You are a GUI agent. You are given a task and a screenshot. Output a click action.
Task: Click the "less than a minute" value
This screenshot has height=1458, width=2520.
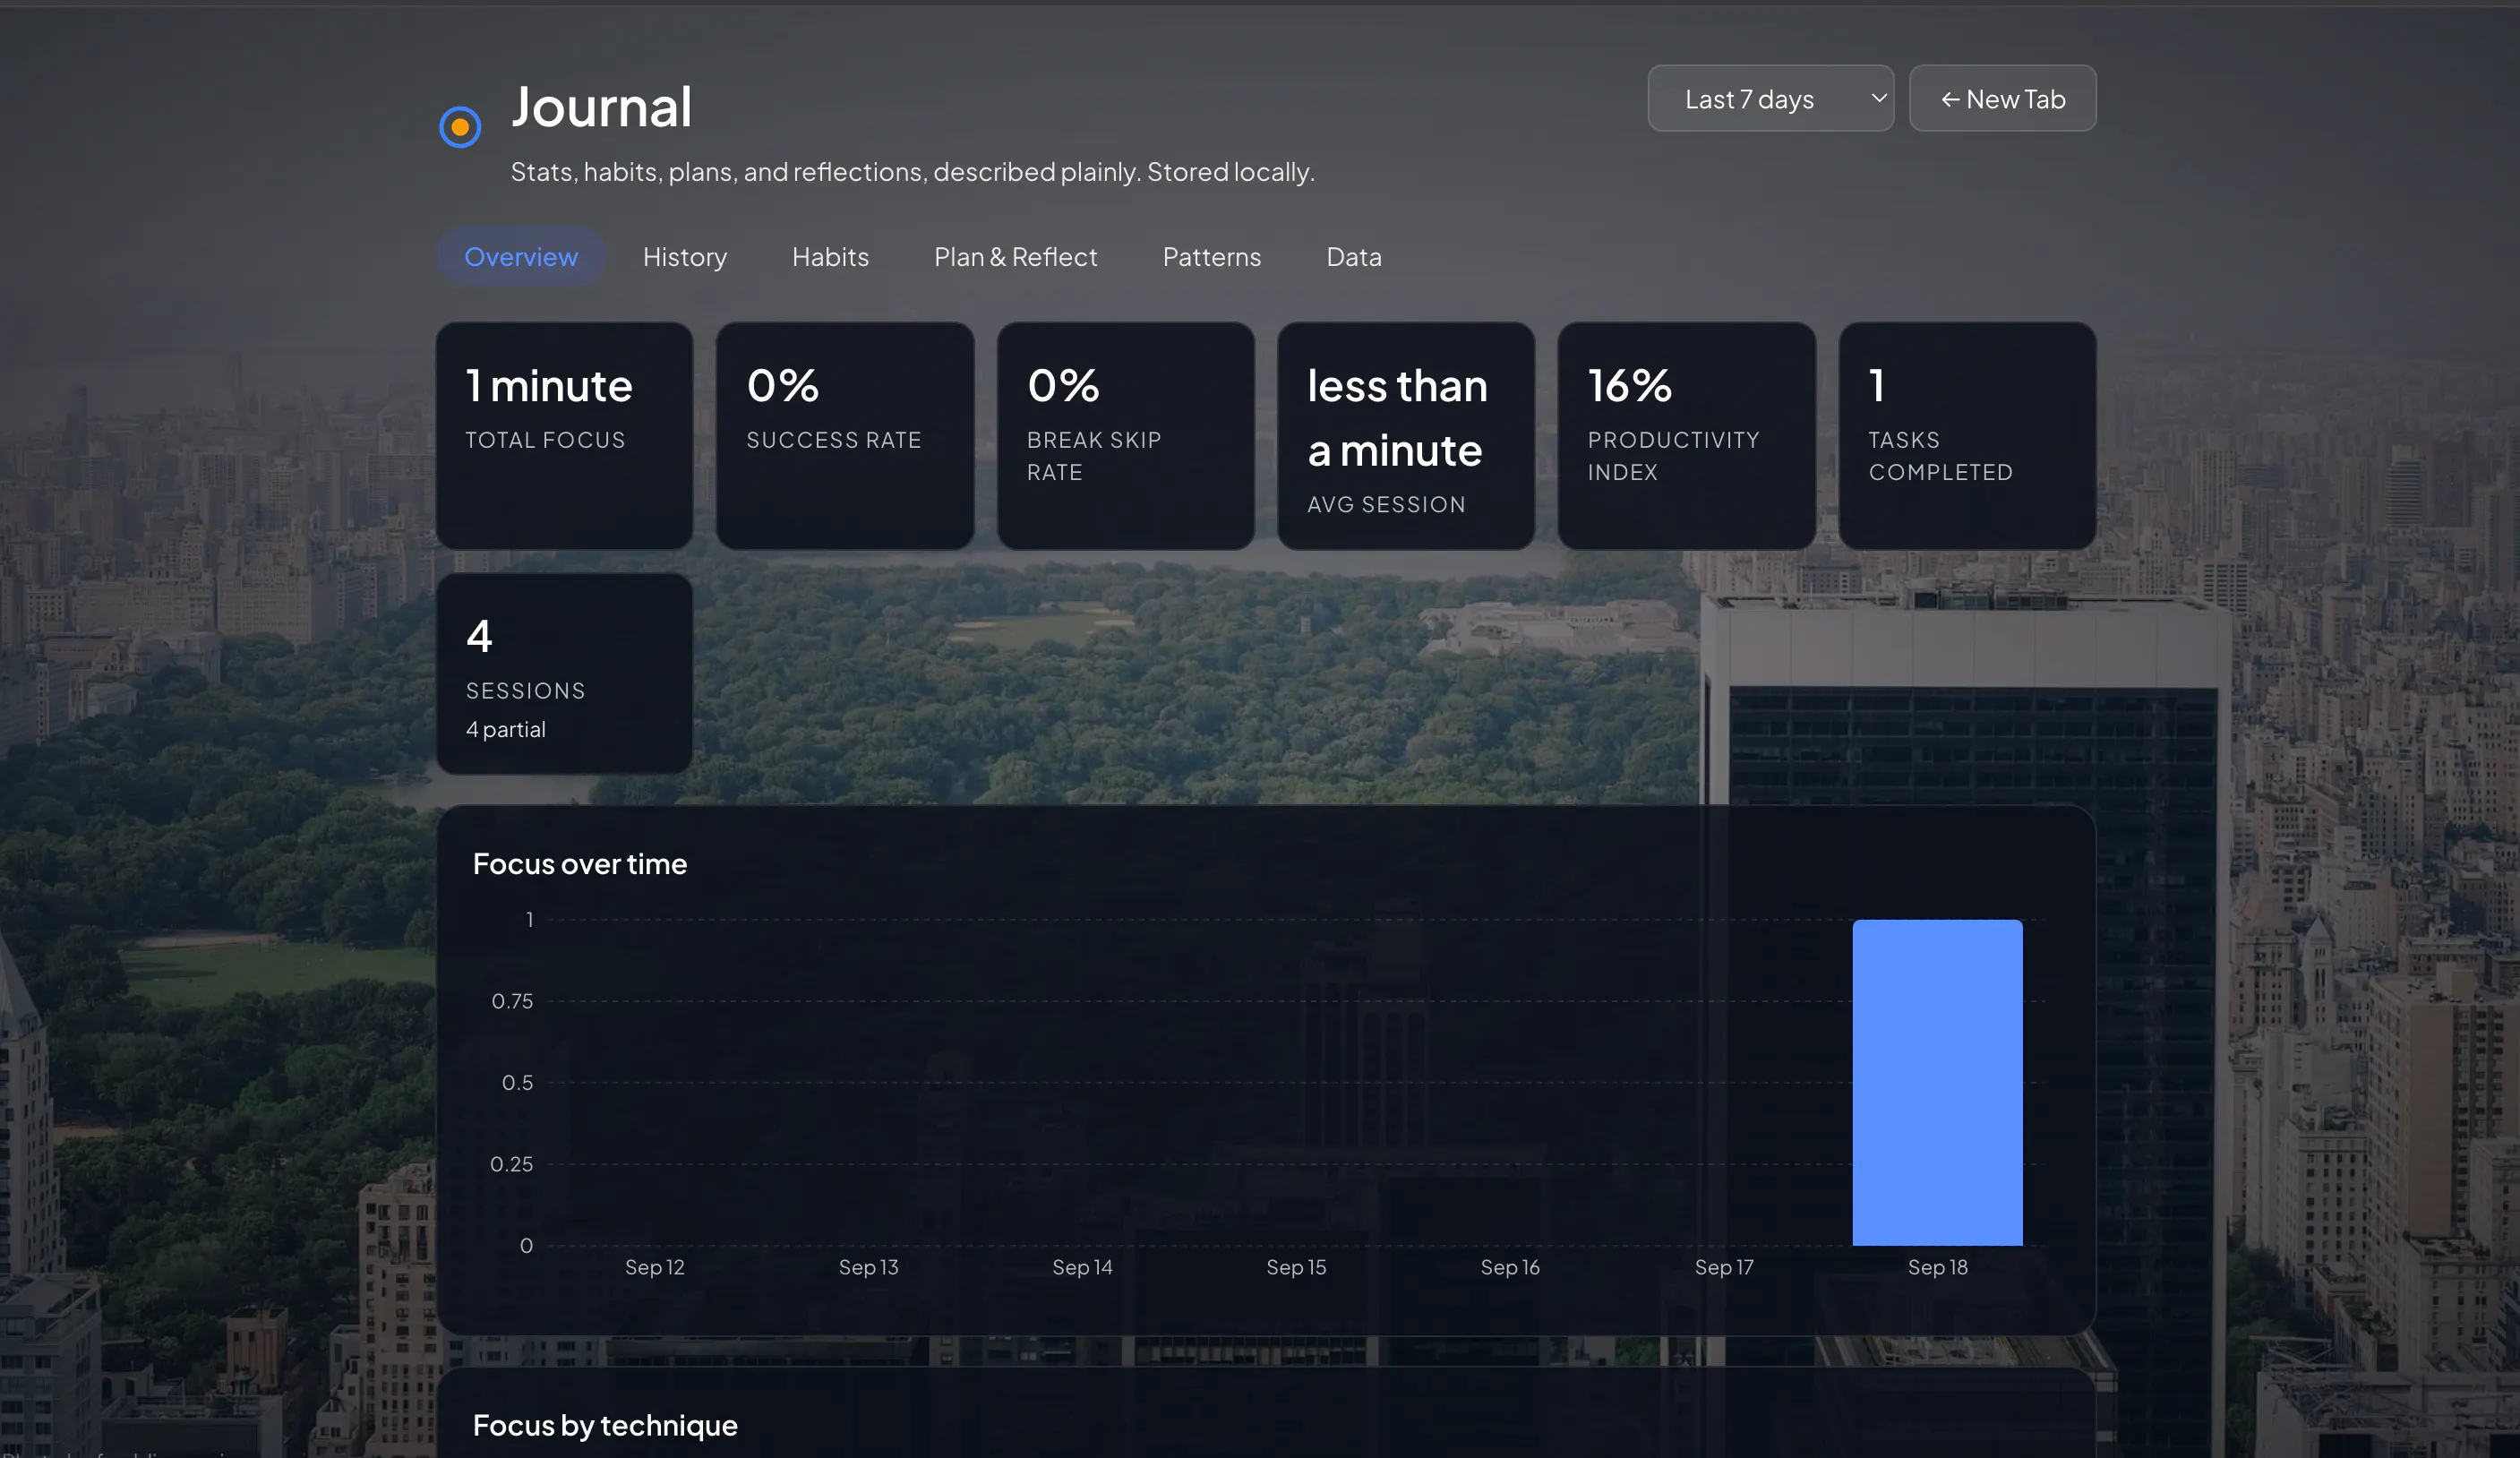tap(1397, 418)
